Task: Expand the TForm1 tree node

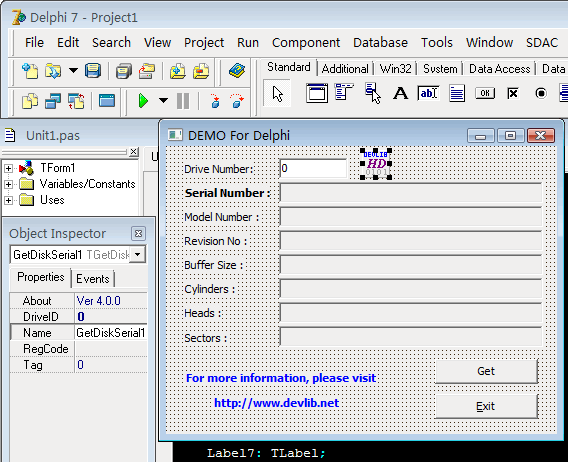Action: click(x=8, y=168)
